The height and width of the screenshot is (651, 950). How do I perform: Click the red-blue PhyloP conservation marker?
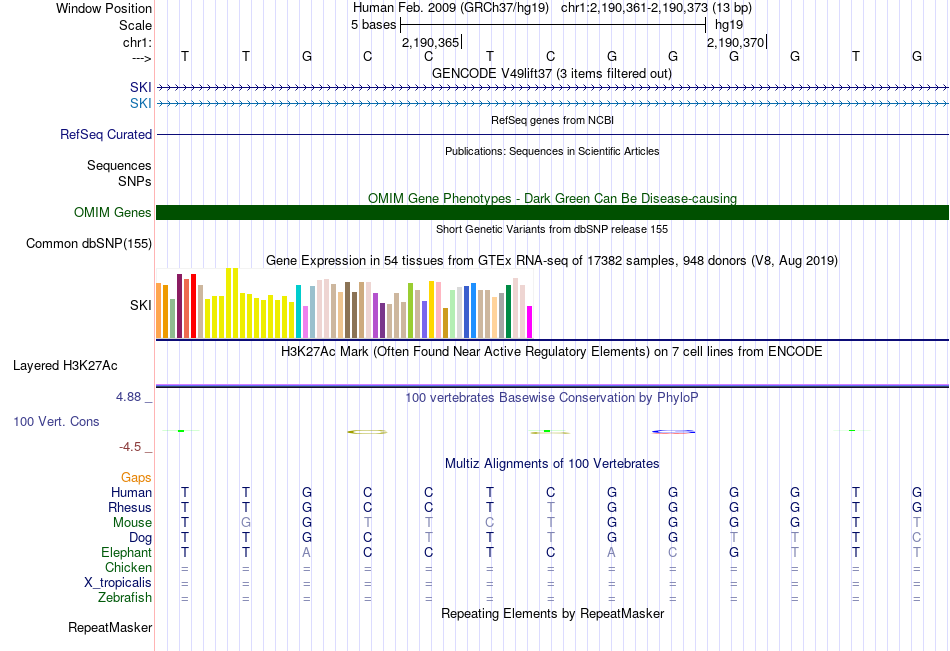[x=673, y=432]
